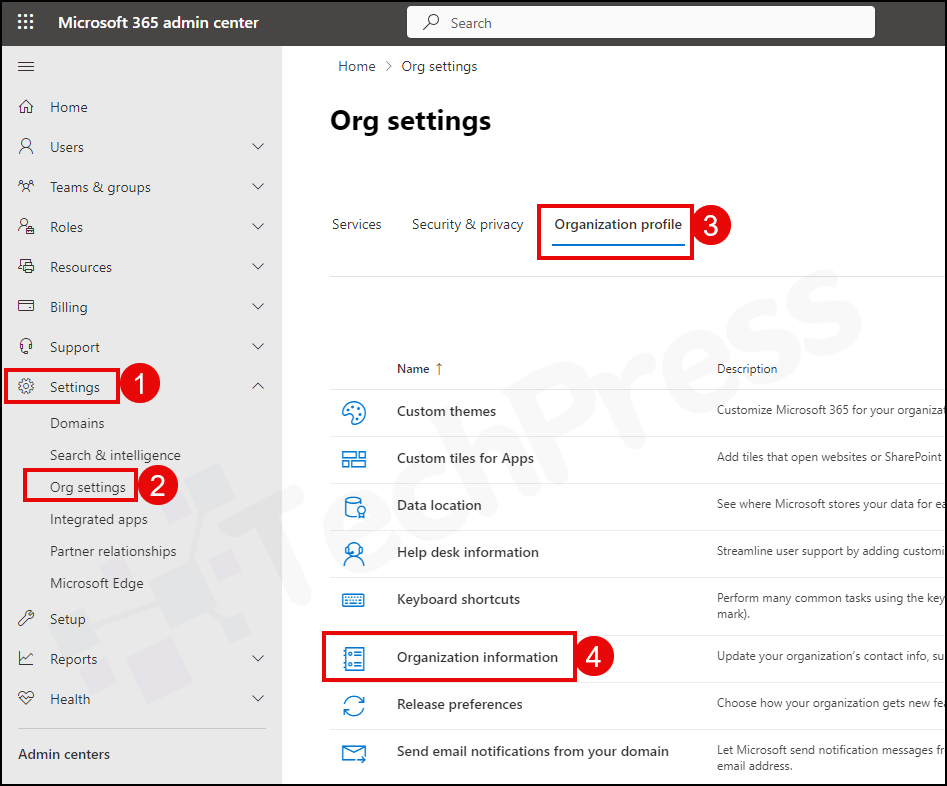Click in the Search input field
This screenshot has width=947, height=786.
click(x=641, y=22)
